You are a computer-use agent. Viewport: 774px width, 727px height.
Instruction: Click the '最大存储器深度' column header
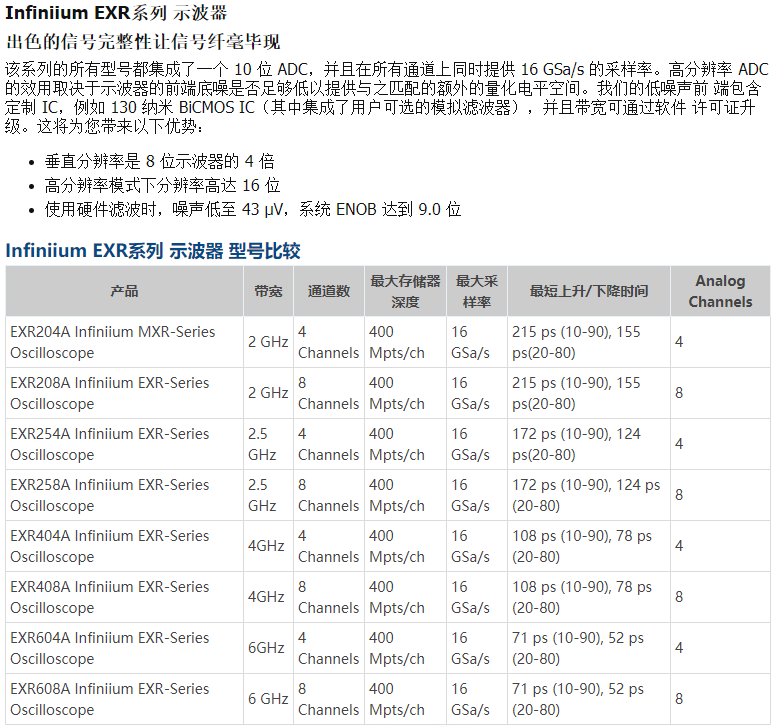[x=405, y=291]
